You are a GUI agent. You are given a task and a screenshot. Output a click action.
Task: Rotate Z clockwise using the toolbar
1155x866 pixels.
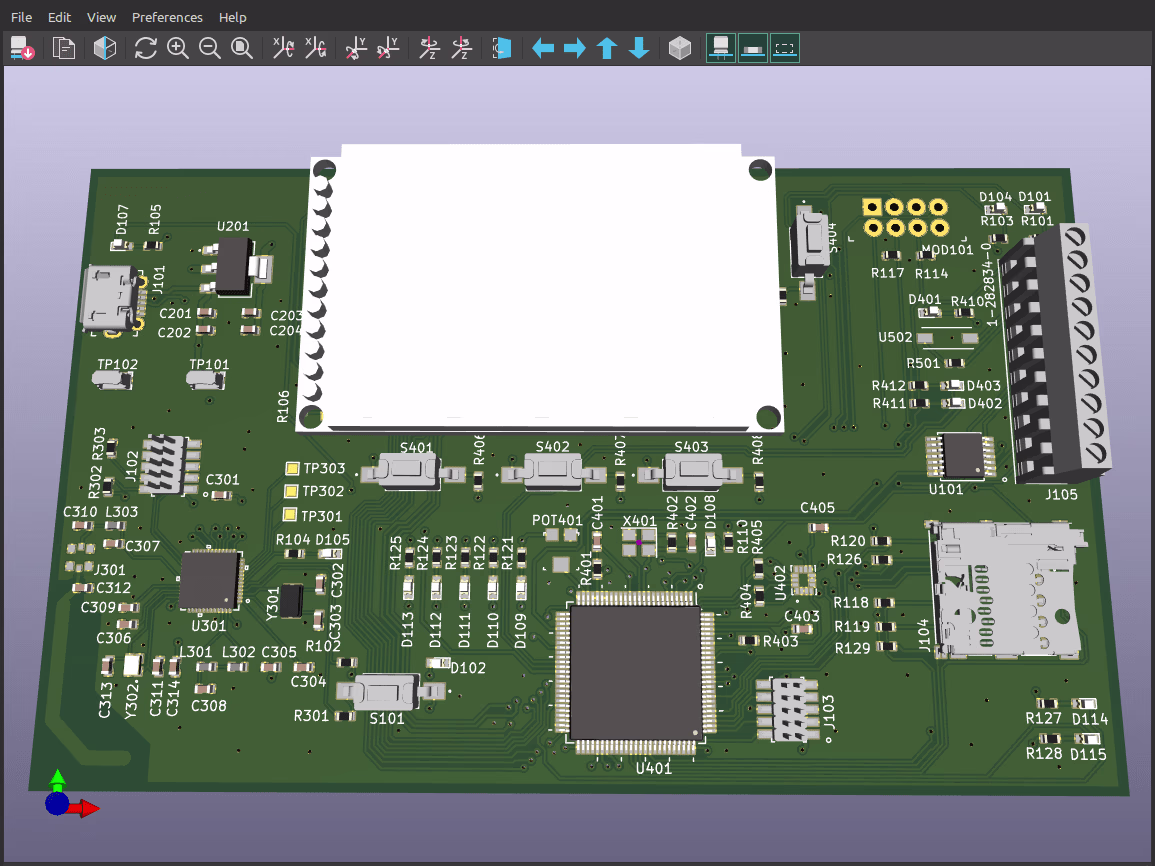tap(430, 48)
